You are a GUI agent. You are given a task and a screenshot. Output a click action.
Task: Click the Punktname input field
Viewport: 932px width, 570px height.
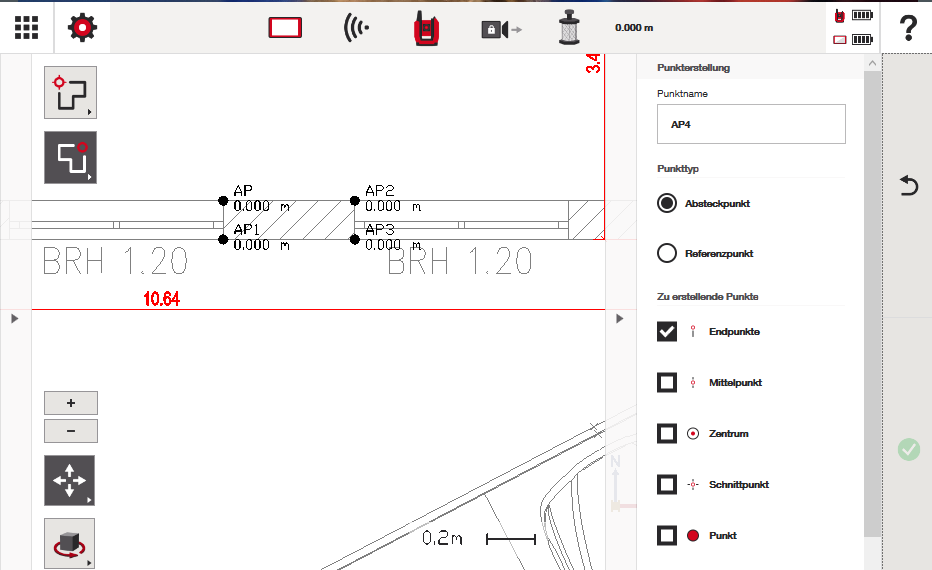751,124
